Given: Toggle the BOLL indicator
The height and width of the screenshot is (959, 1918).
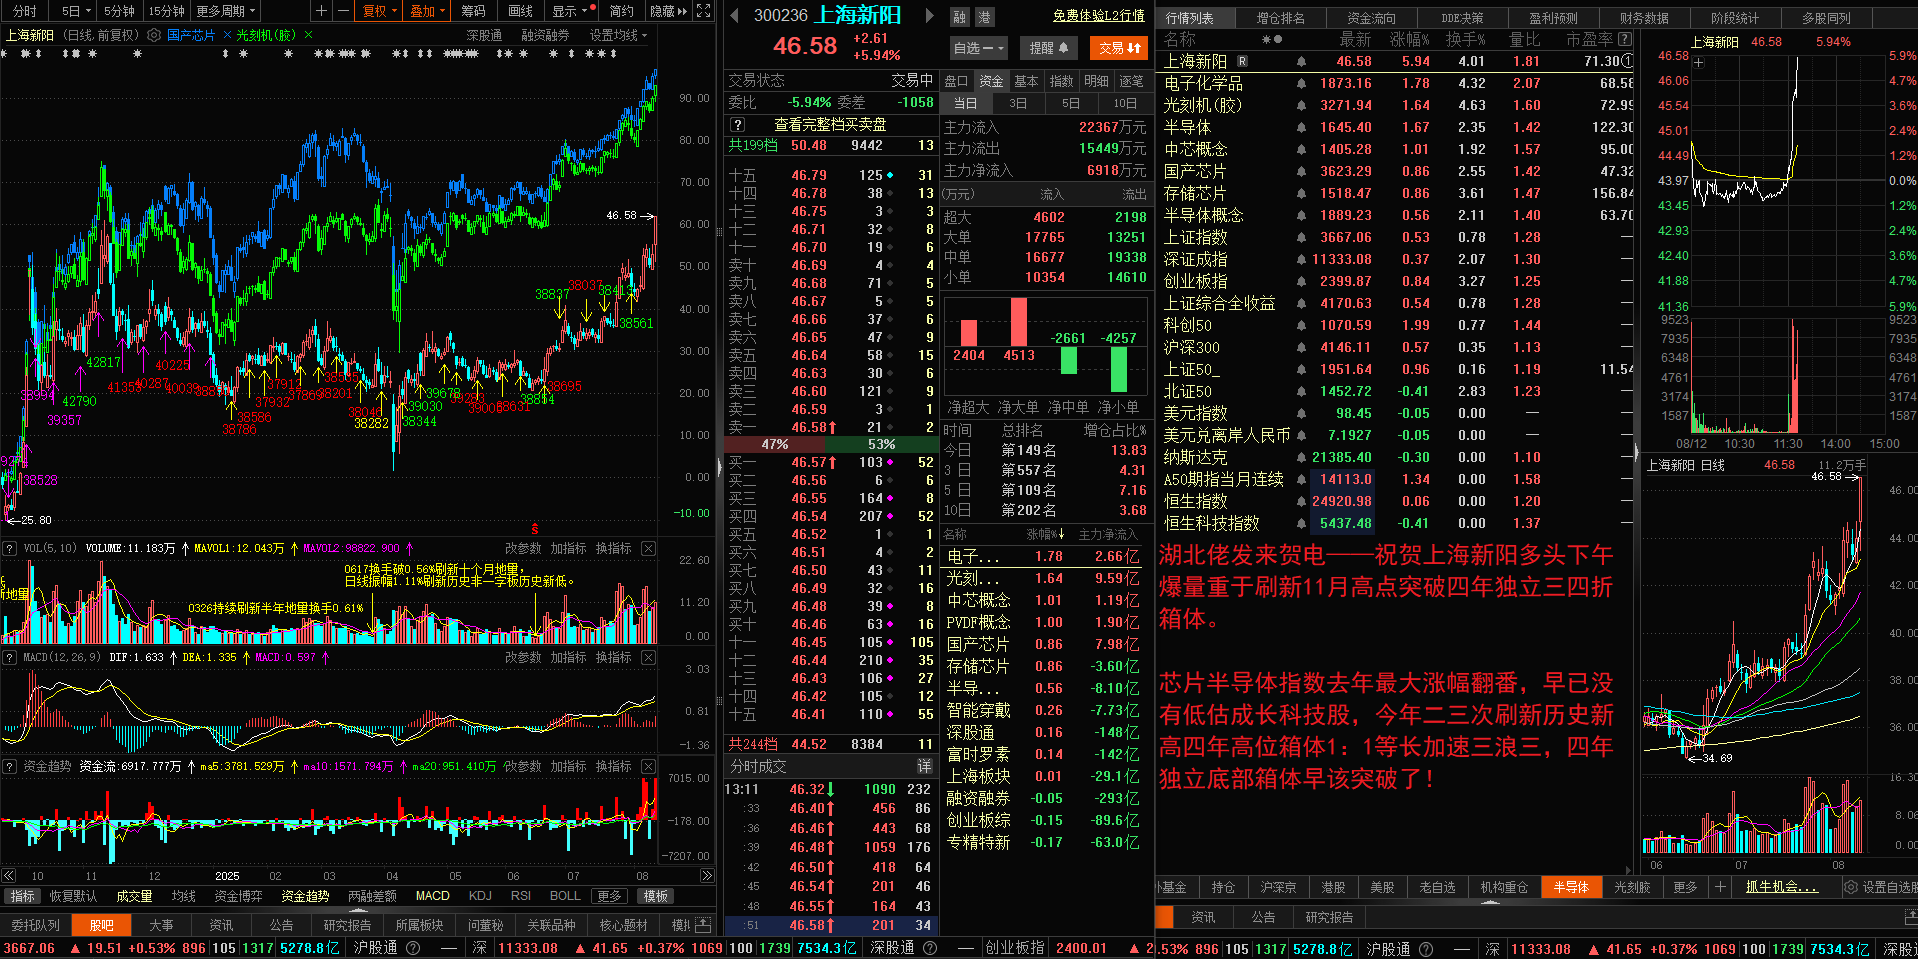Looking at the screenshot, I should (x=565, y=896).
